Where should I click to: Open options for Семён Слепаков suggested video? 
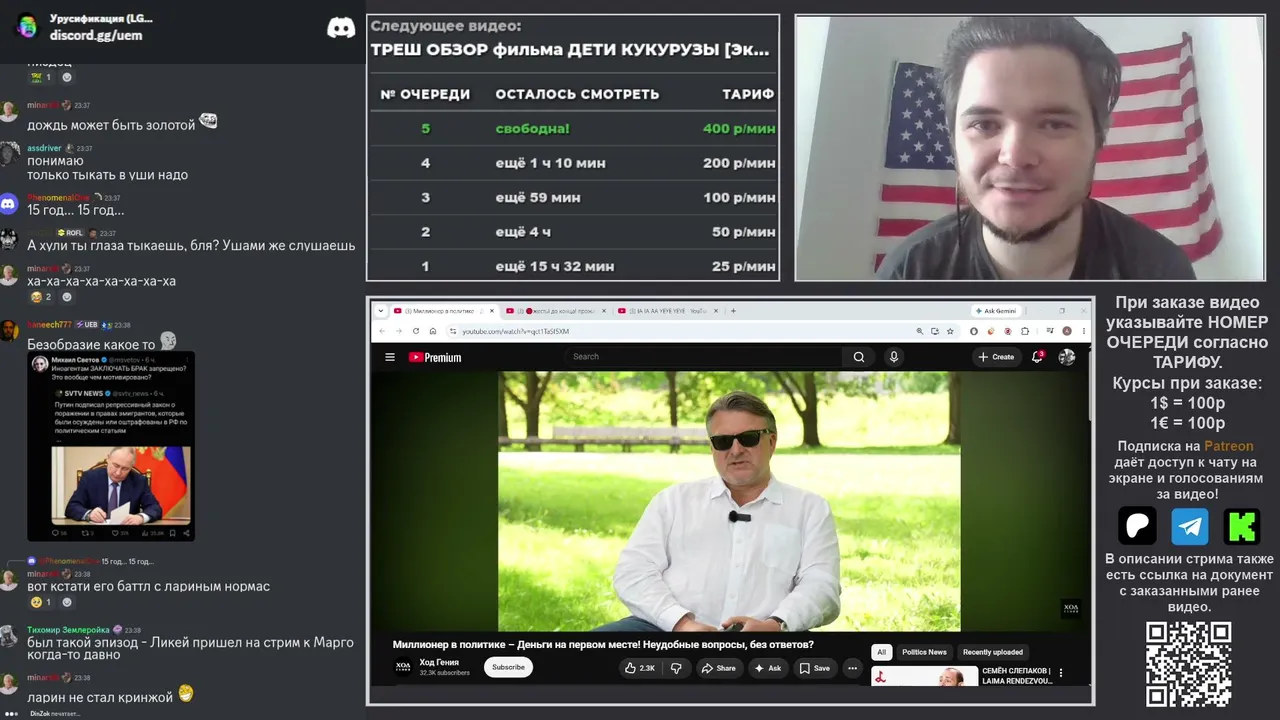pos(1061,674)
